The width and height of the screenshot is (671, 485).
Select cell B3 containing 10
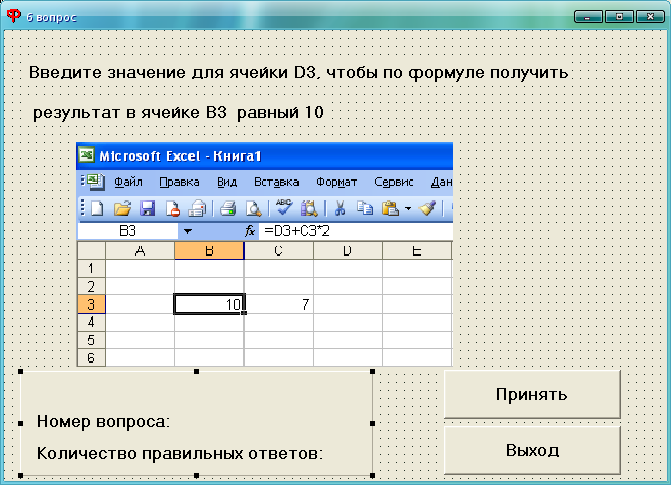click(x=209, y=304)
